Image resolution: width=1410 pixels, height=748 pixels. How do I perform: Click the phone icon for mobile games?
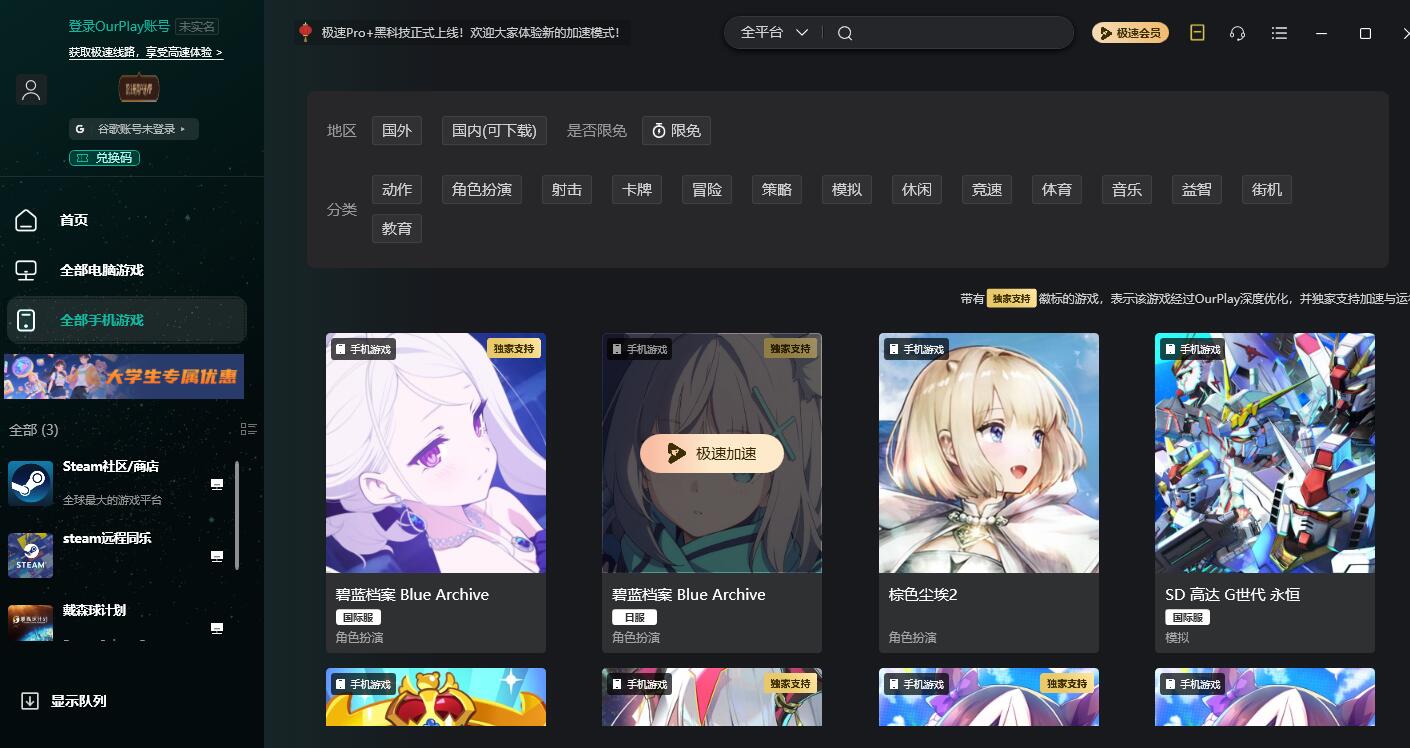point(26,320)
